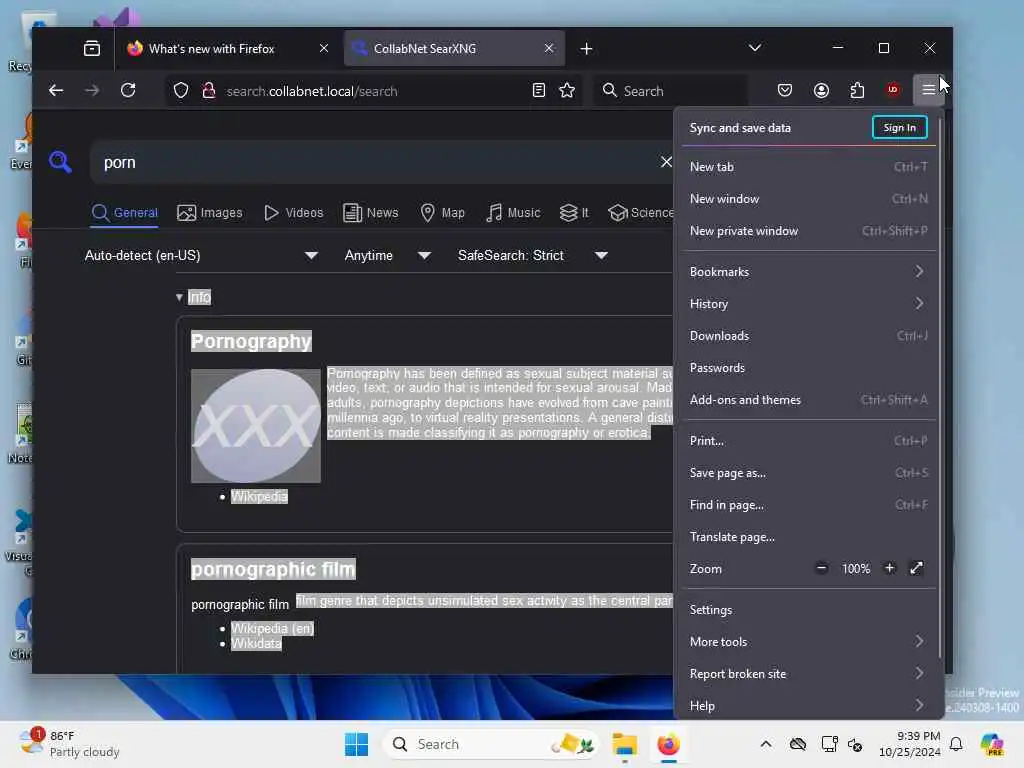Toggle reader view icon in address bar
This screenshot has width=1024, height=768.
(539, 91)
